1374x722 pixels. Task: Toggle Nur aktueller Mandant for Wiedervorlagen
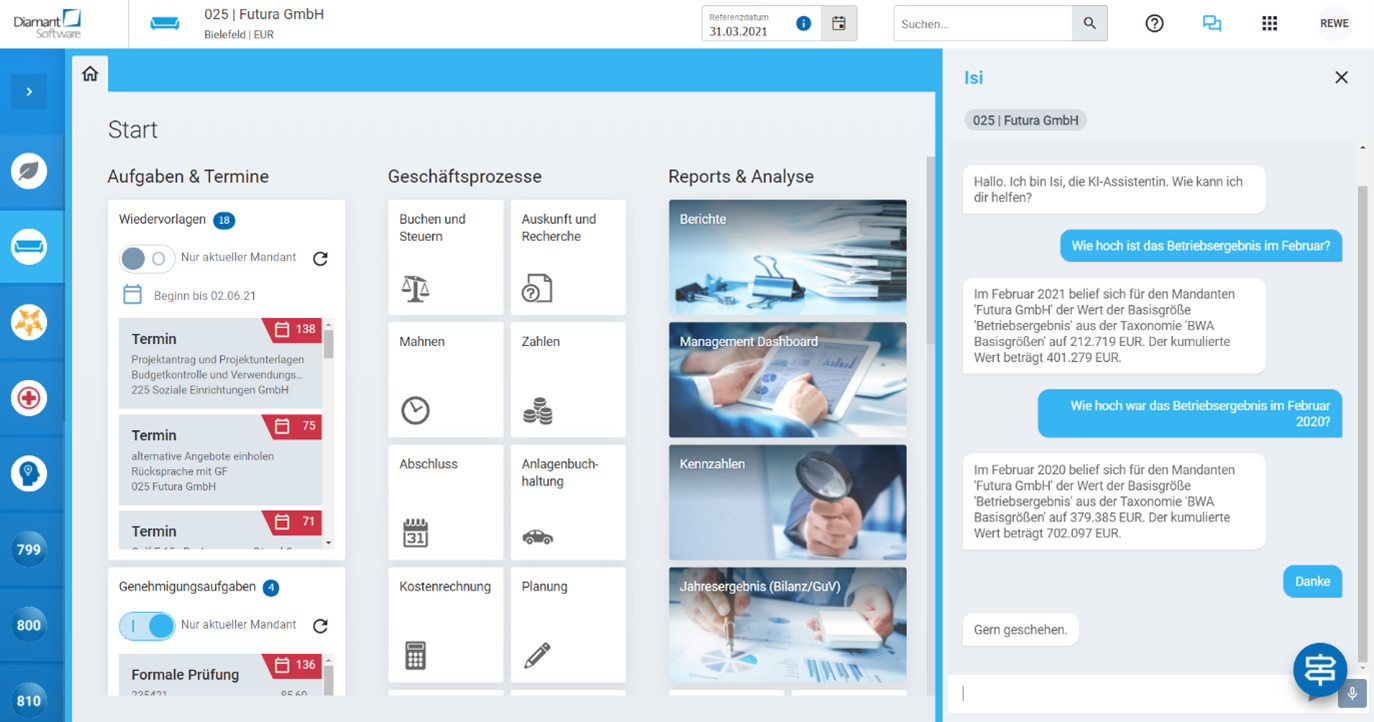tap(147, 258)
